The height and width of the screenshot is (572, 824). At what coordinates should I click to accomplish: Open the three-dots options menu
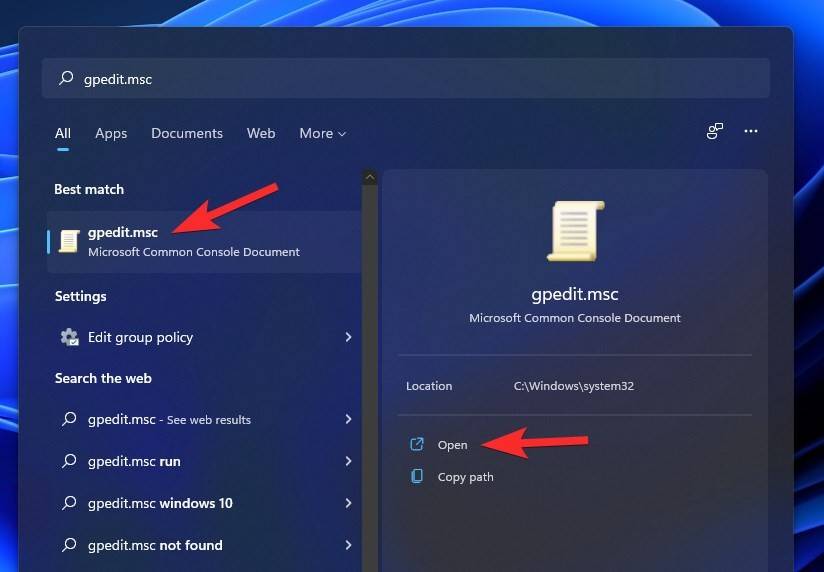[x=751, y=131]
